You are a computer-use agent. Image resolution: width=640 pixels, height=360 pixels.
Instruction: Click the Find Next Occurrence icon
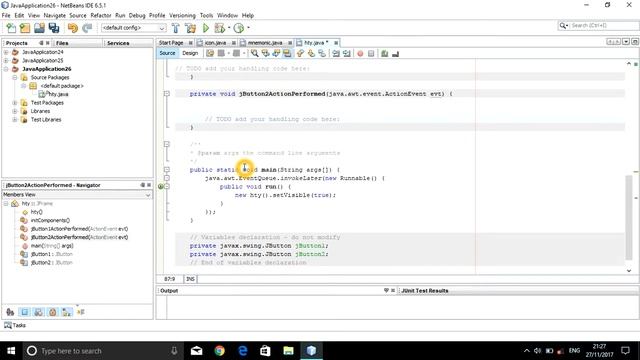(276, 53)
